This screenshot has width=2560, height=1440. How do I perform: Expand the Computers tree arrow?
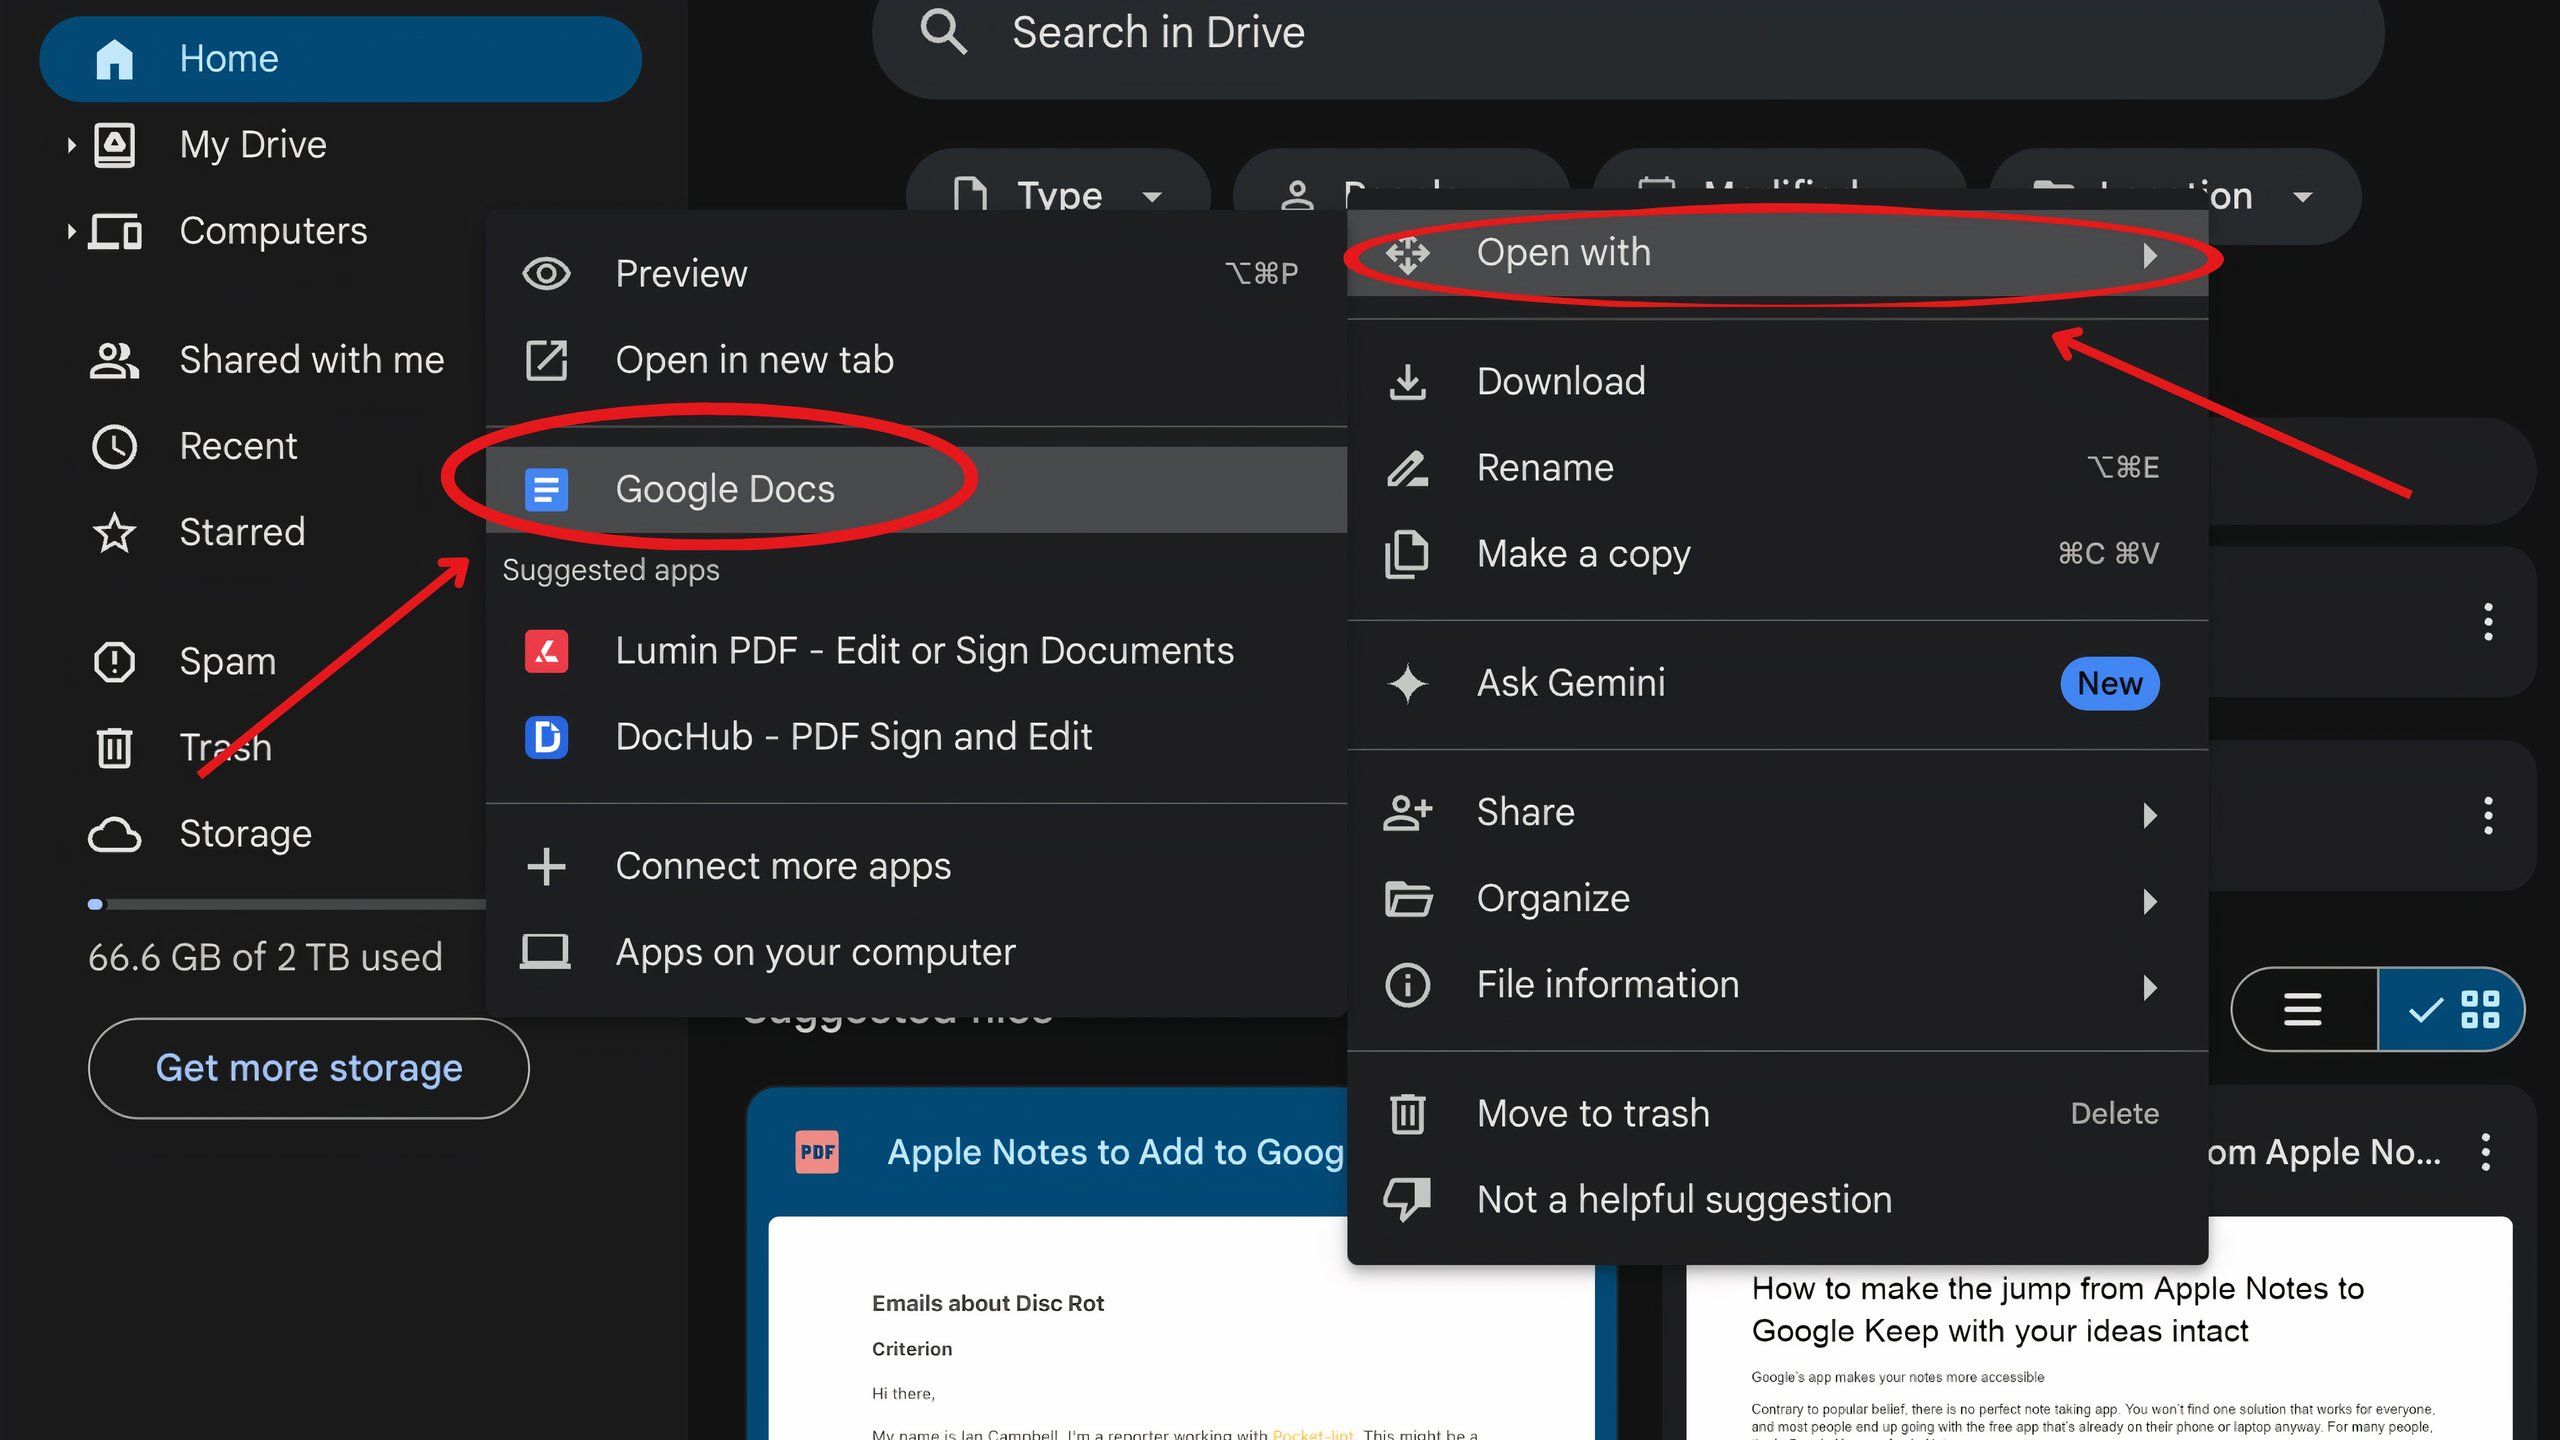click(71, 232)
